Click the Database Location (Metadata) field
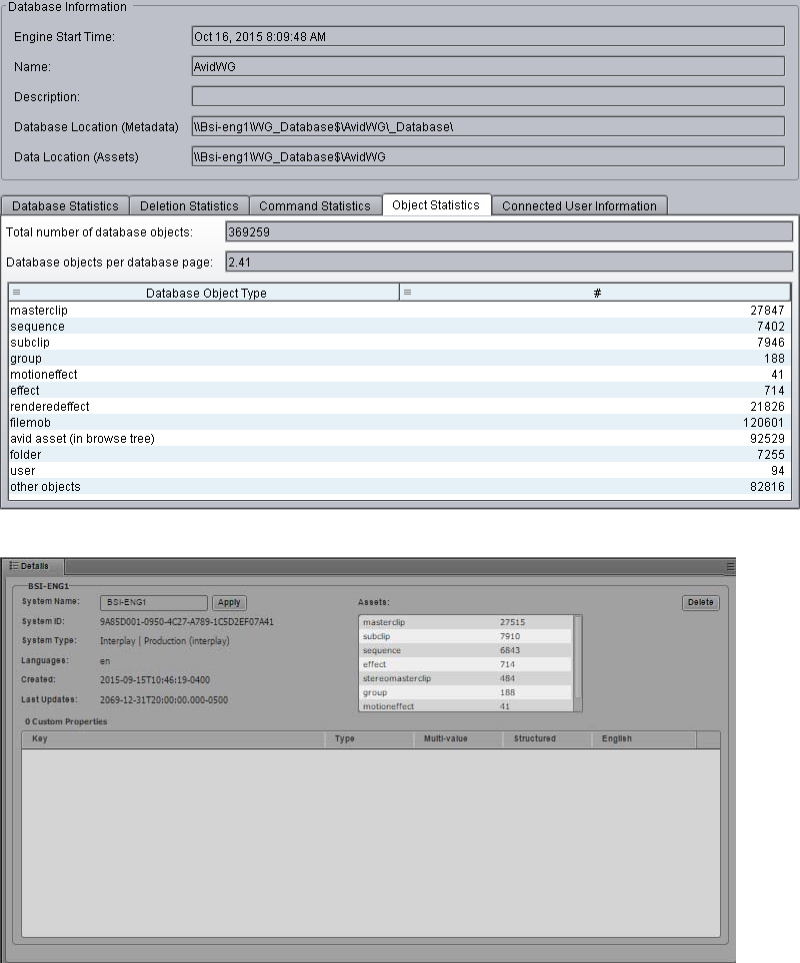The height and width of the screenshot is (963, 800). point(488,126)
